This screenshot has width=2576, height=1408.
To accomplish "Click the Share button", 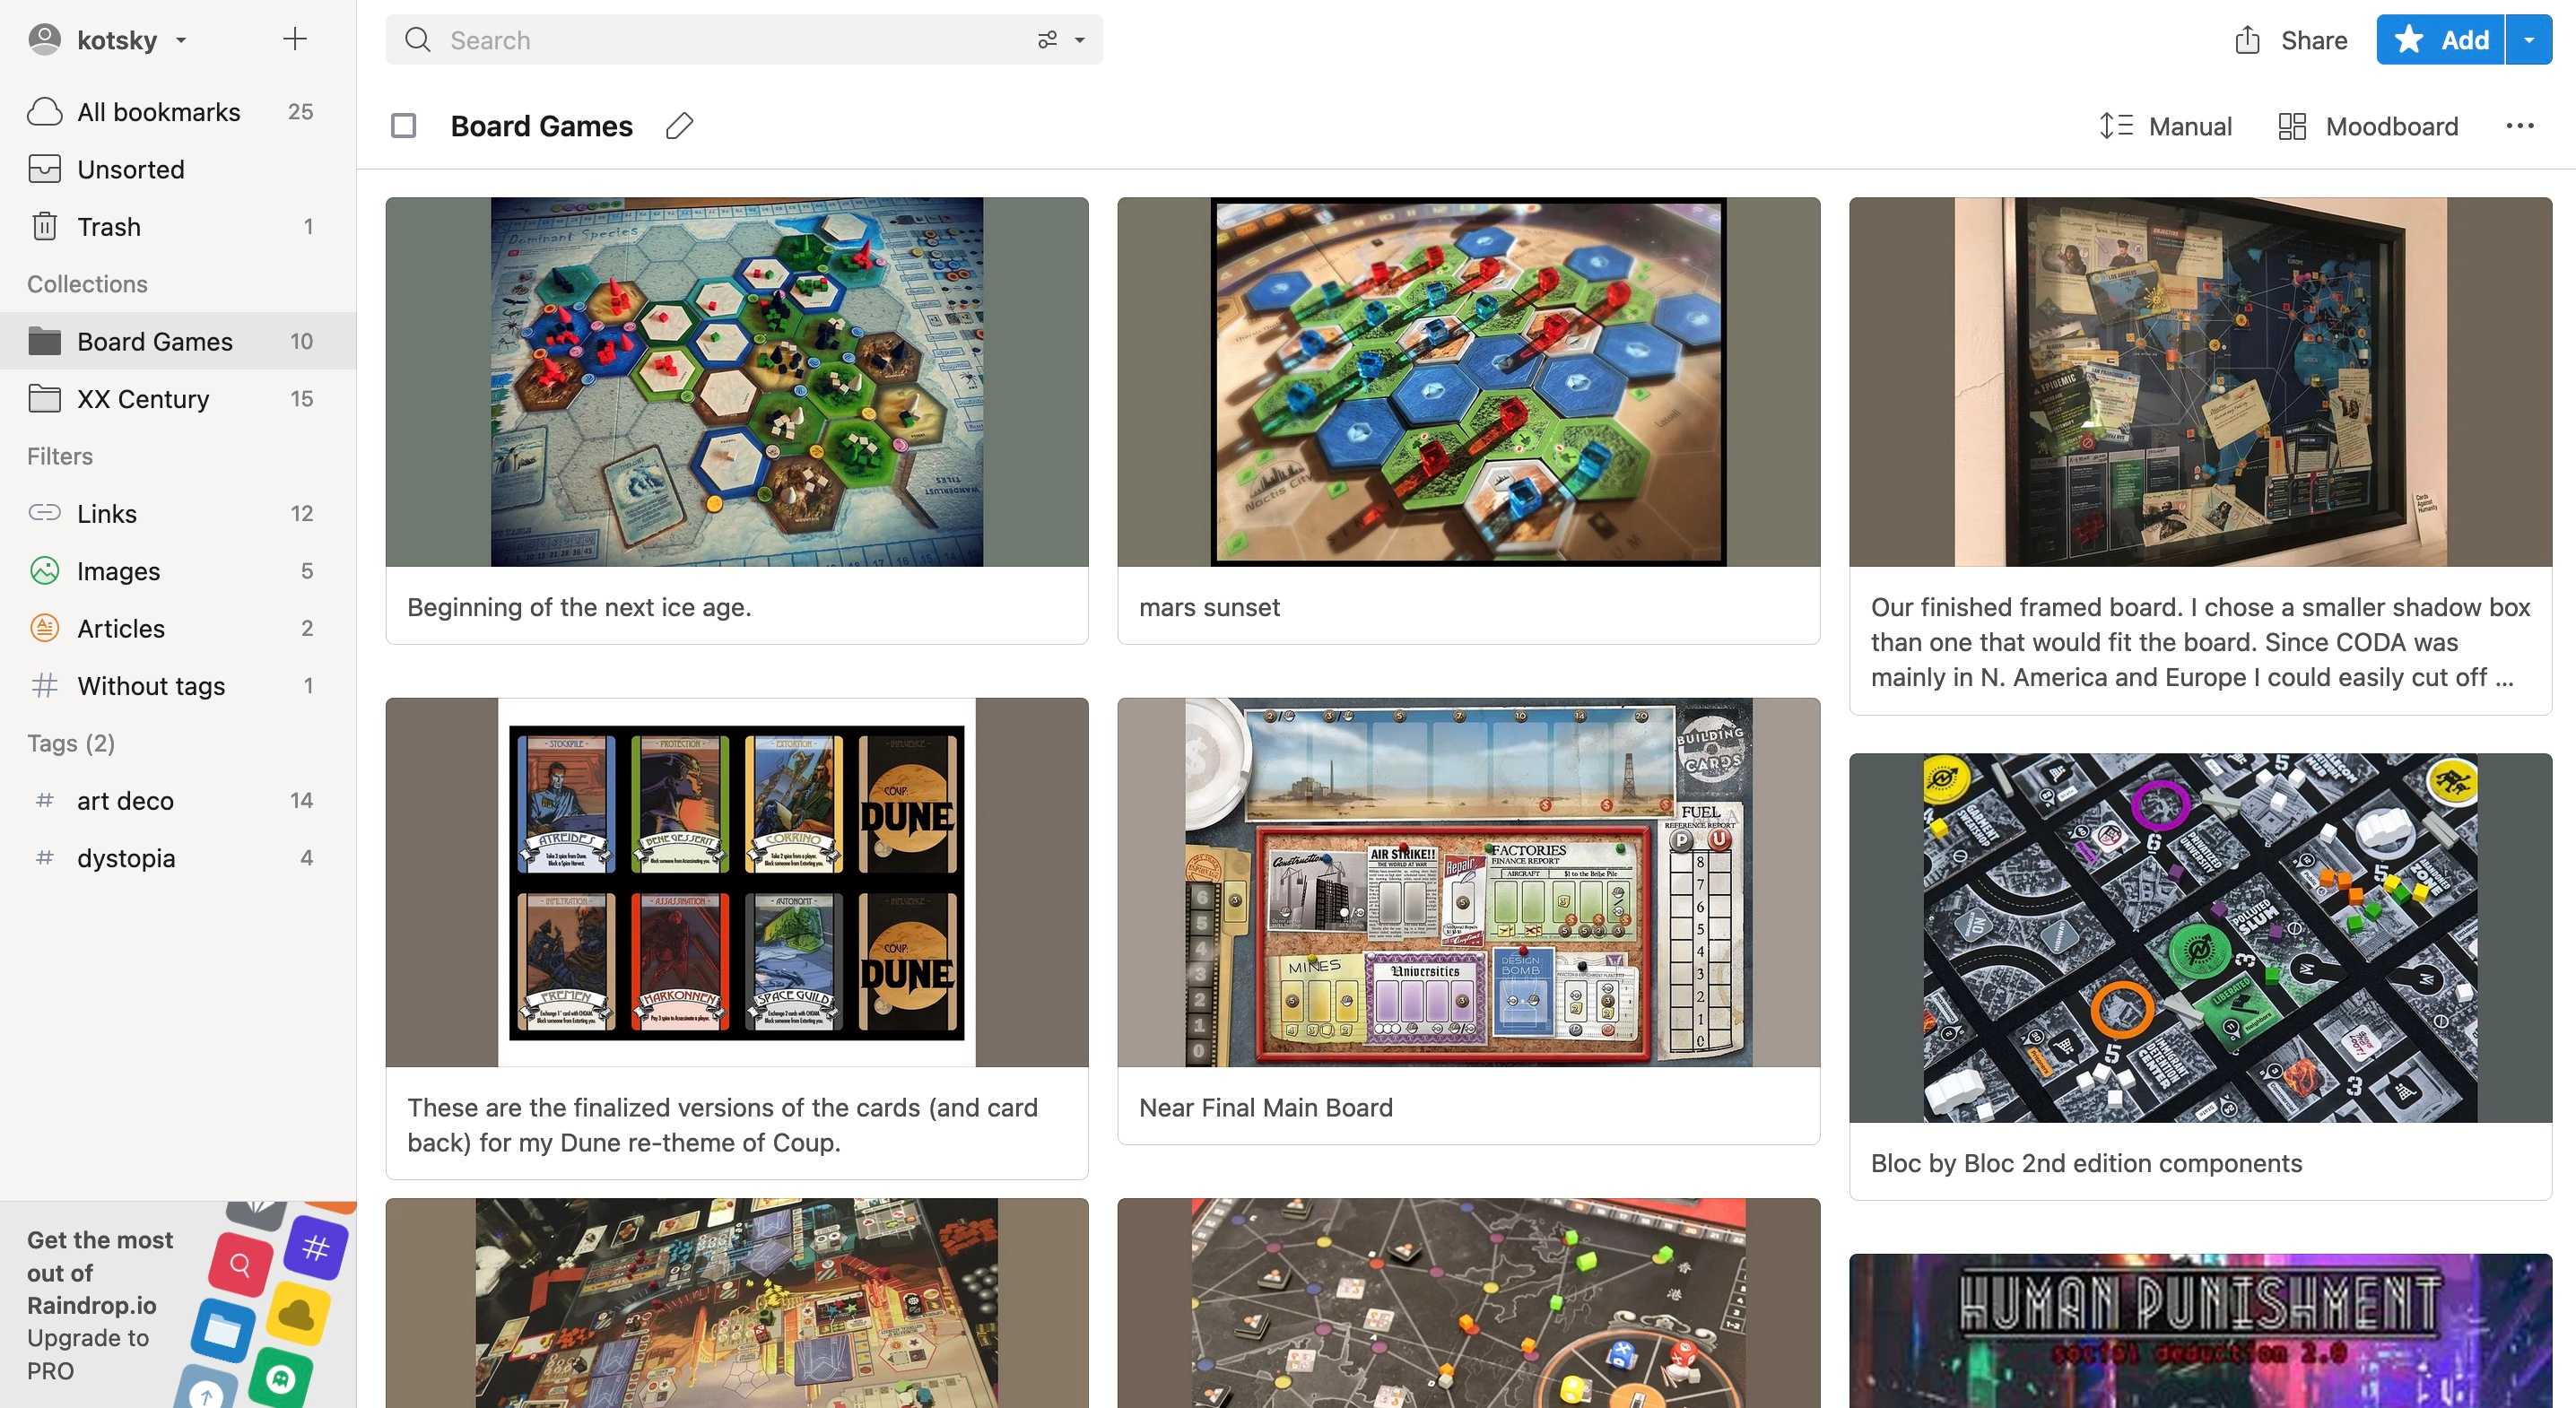I will coord(2291,40).
